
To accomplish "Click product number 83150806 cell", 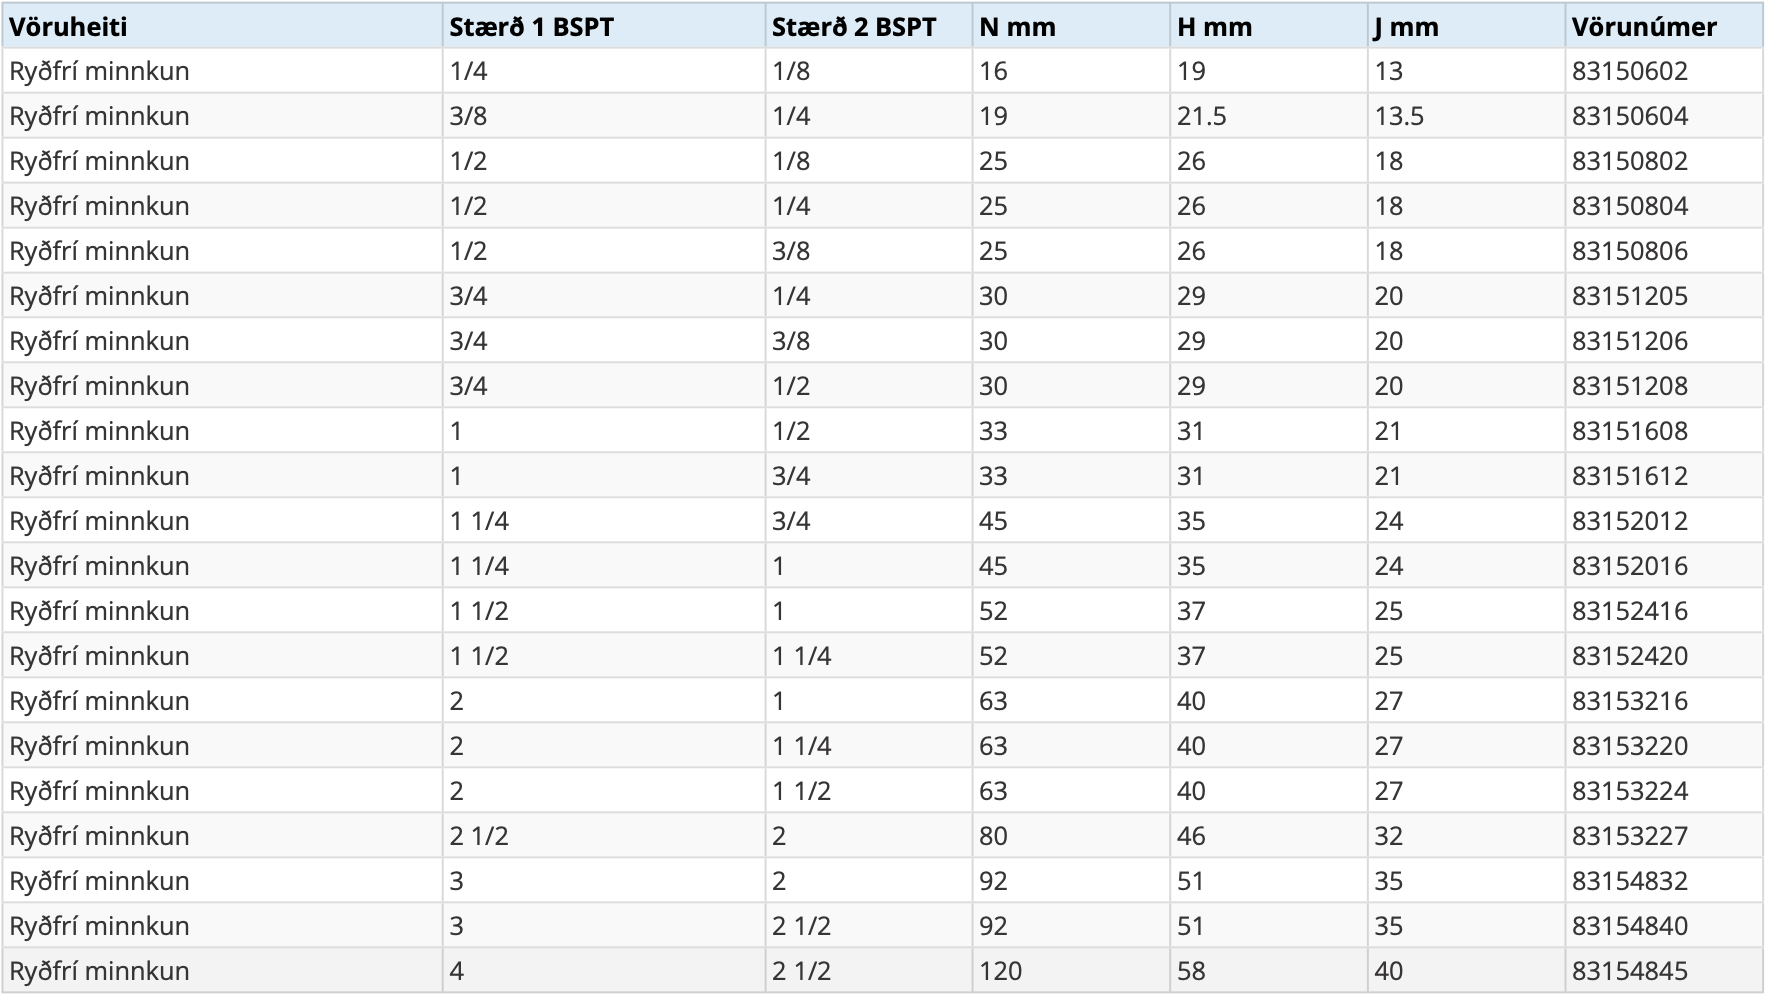I will pos(1629,251).
